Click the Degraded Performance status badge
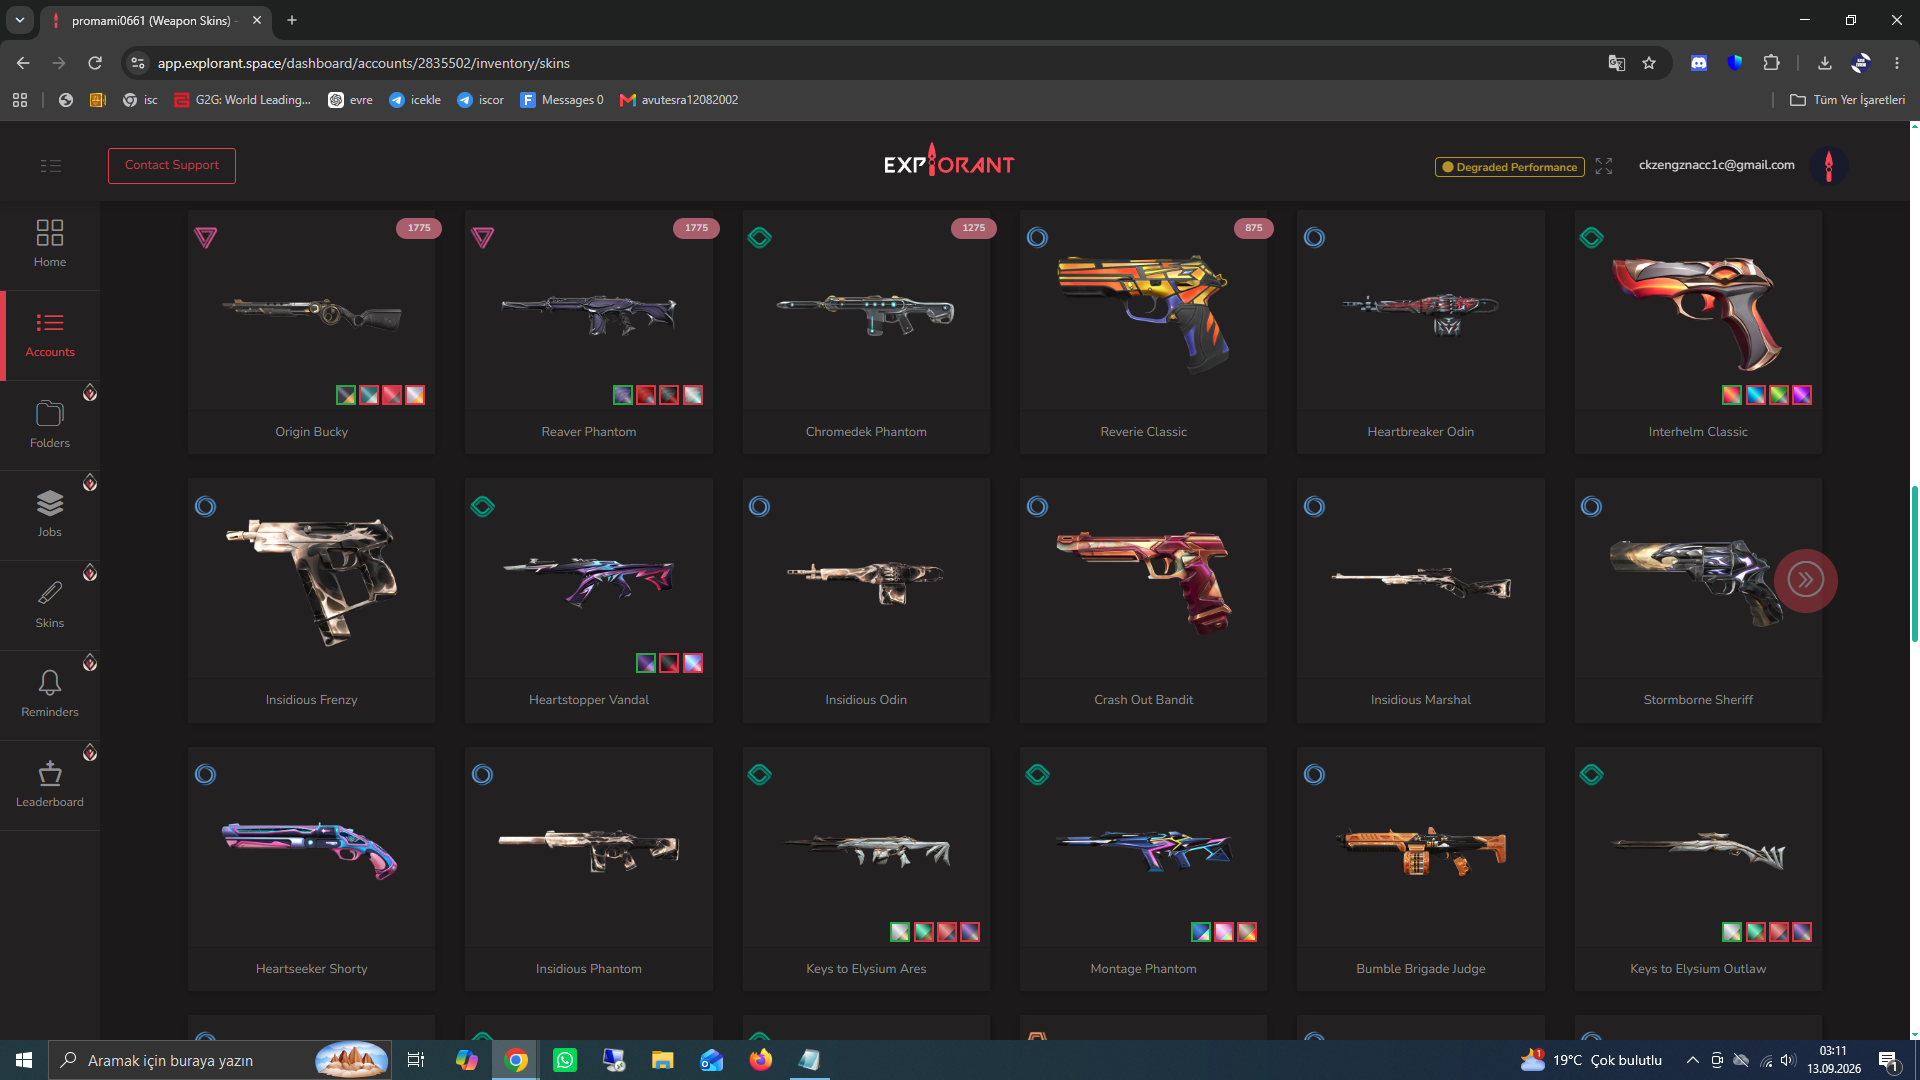The height and width of the screenshot is (1080, 1920). pyautogui.click(x=1510, y=167)
